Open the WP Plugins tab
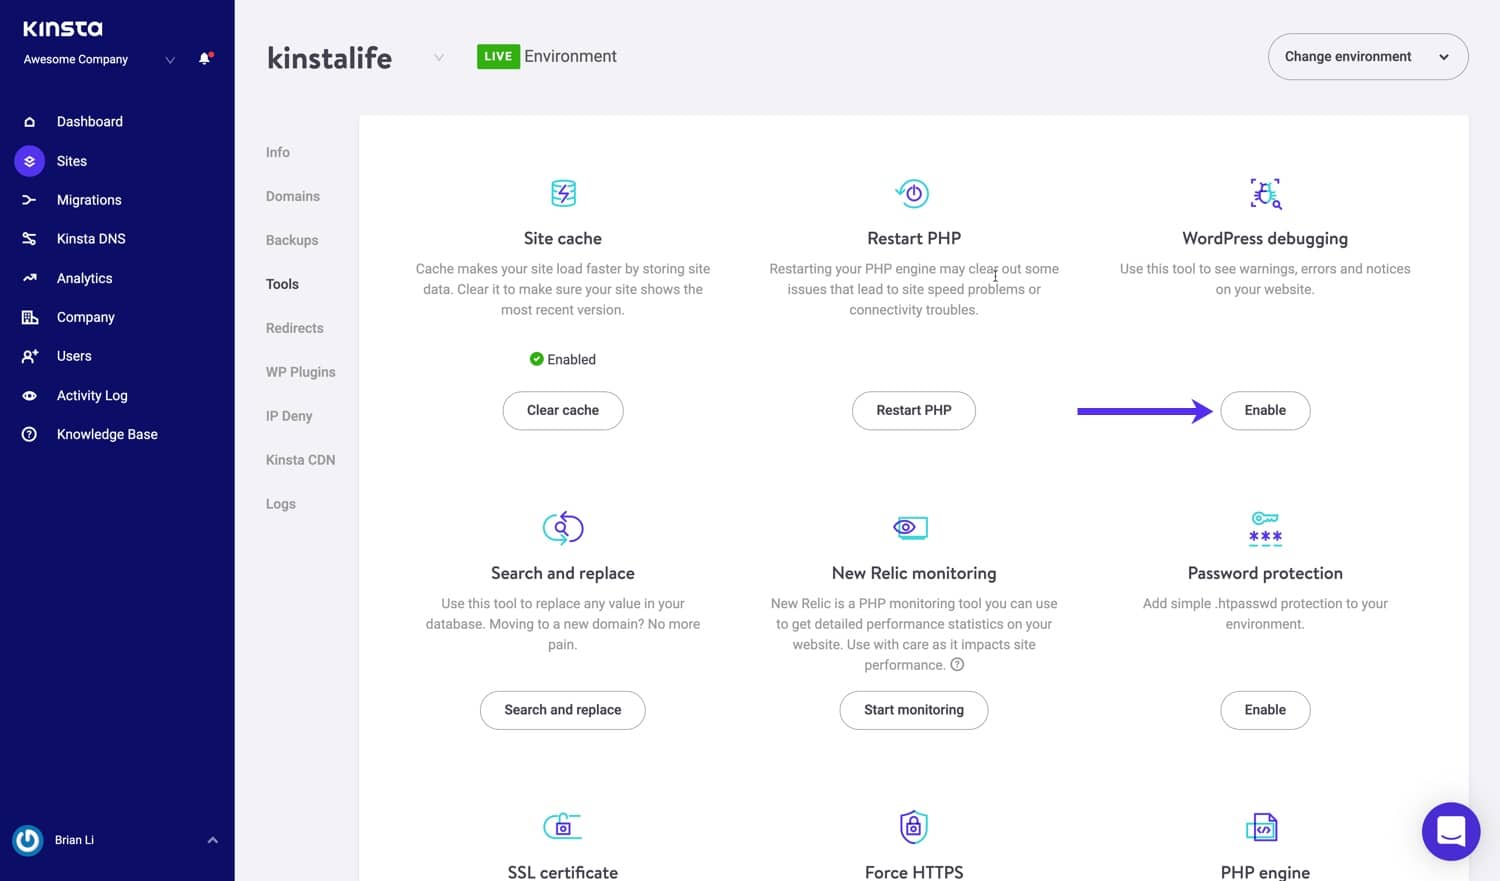 pyautogui.click(x=301, y=372)
